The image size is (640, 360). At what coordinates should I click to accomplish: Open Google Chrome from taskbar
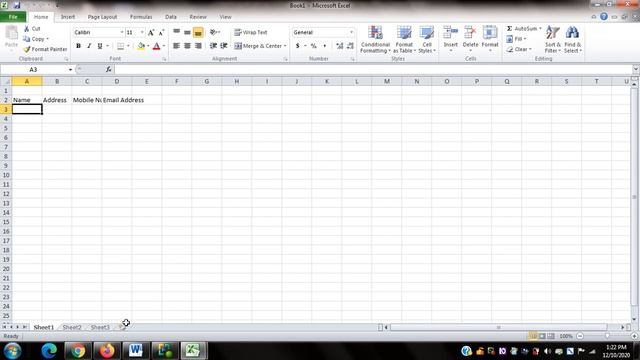point(78,350)
